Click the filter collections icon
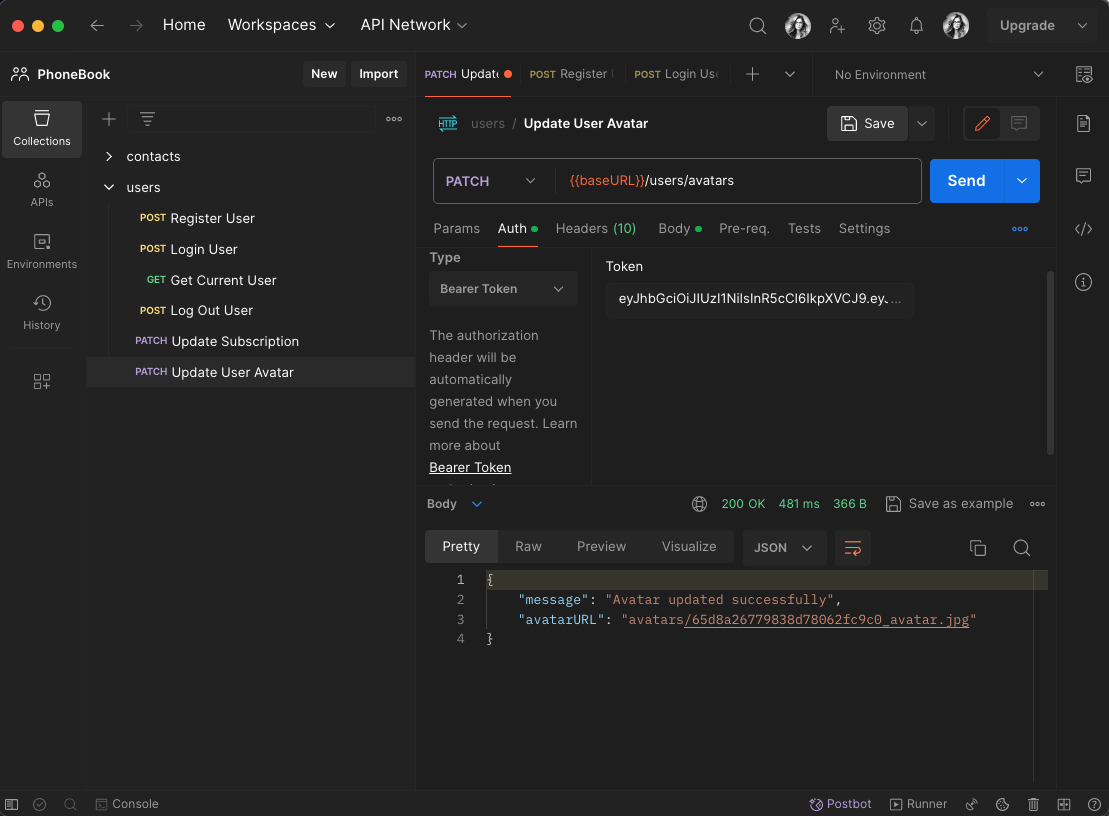 [x=147, y=119]
